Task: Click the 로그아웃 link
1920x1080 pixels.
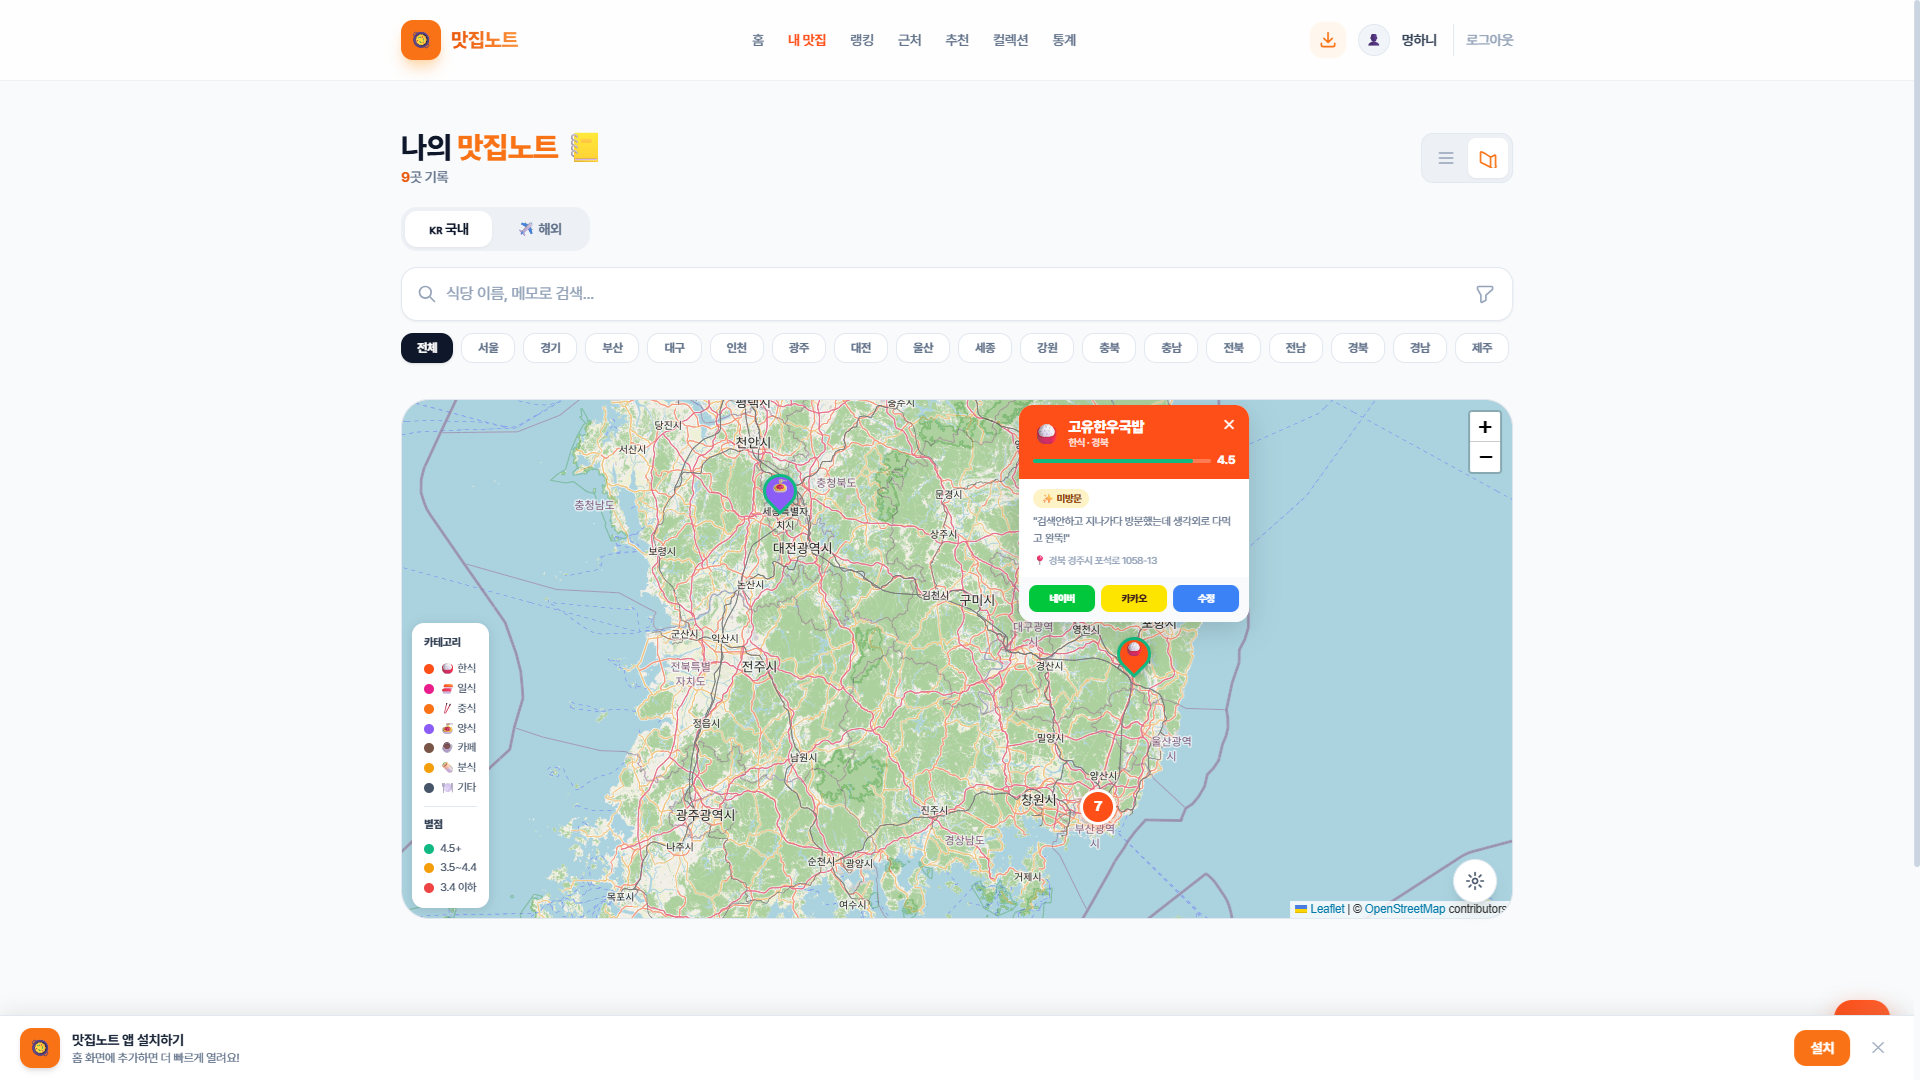Action: pyautogui.click(x=1490, y=40)
